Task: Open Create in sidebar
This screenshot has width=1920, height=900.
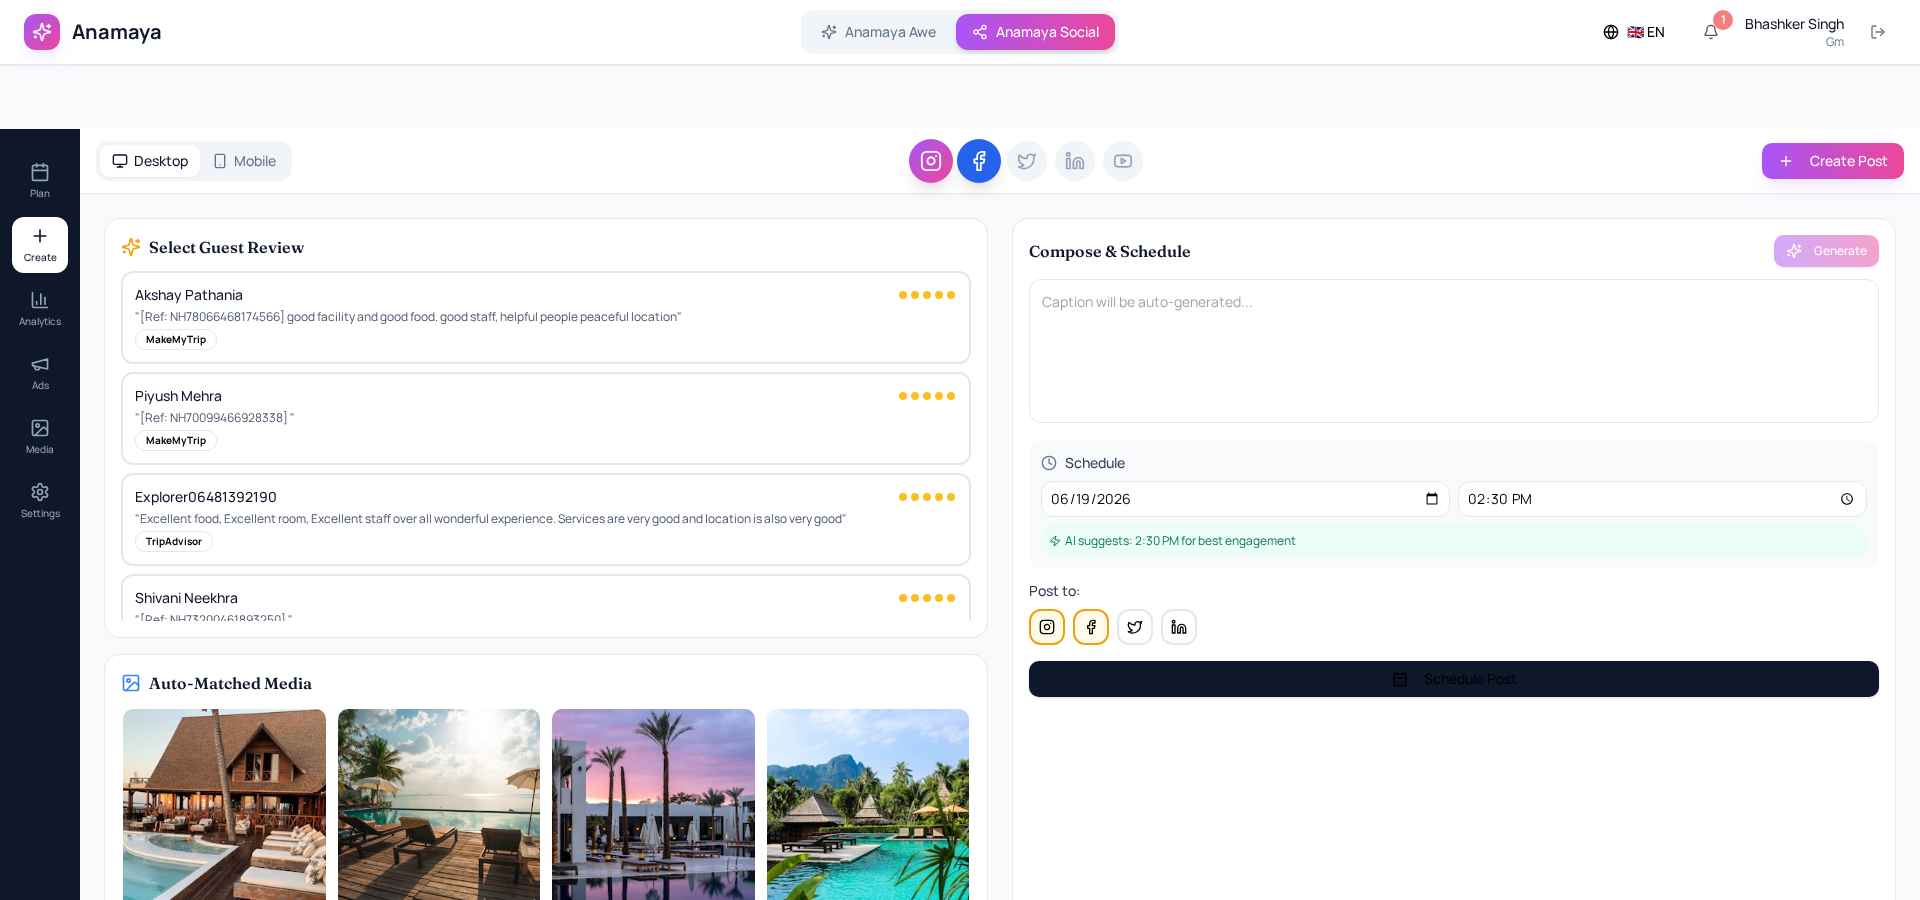Action: coord(40,245)
